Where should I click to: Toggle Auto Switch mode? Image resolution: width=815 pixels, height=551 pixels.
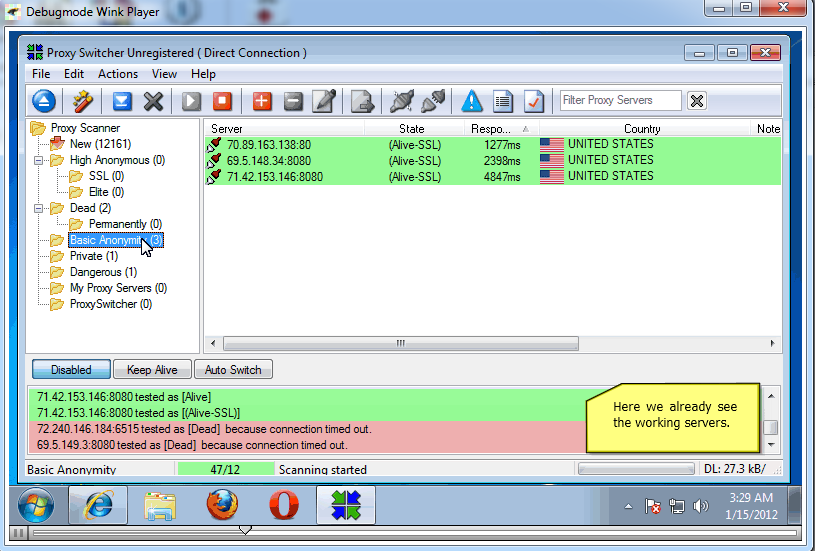(x=233, y=370)
